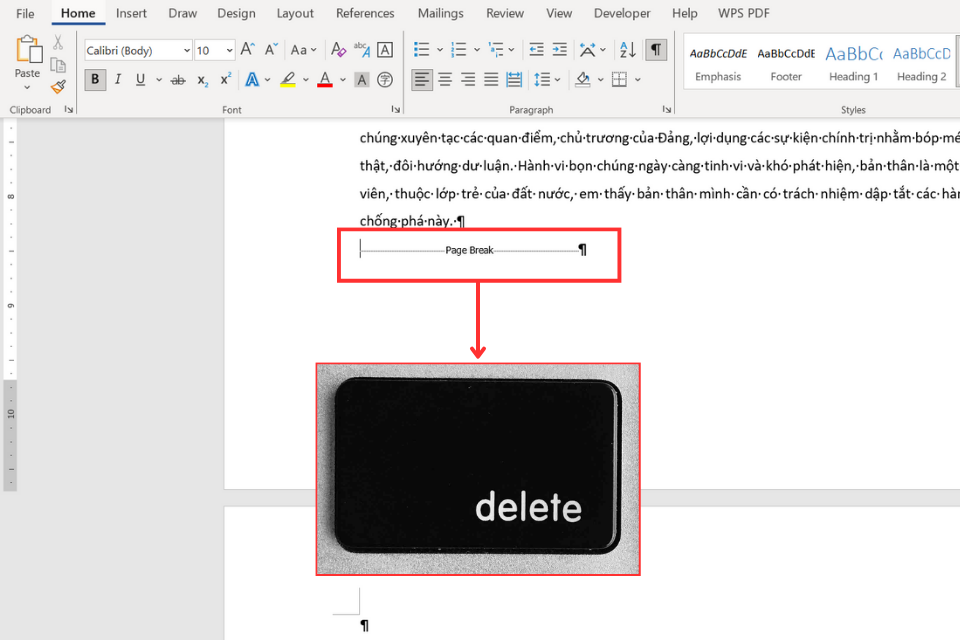Align the paragraph to the right
The image size is (960, 640).
[x=468, y=80]
